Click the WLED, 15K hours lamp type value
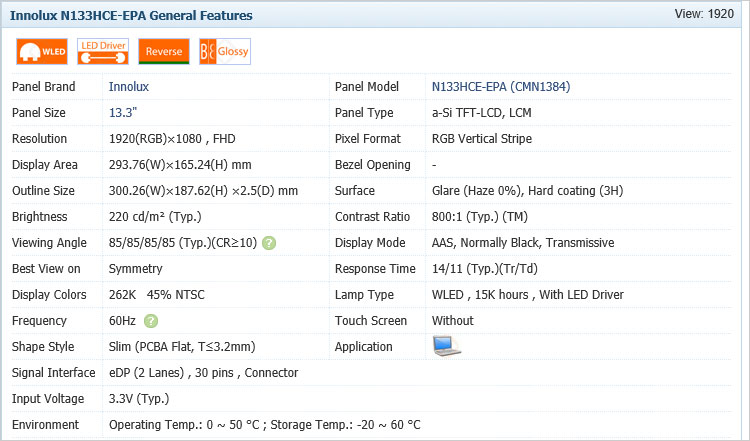The height and width of the screenshot is (441, 750). [527, 295]
